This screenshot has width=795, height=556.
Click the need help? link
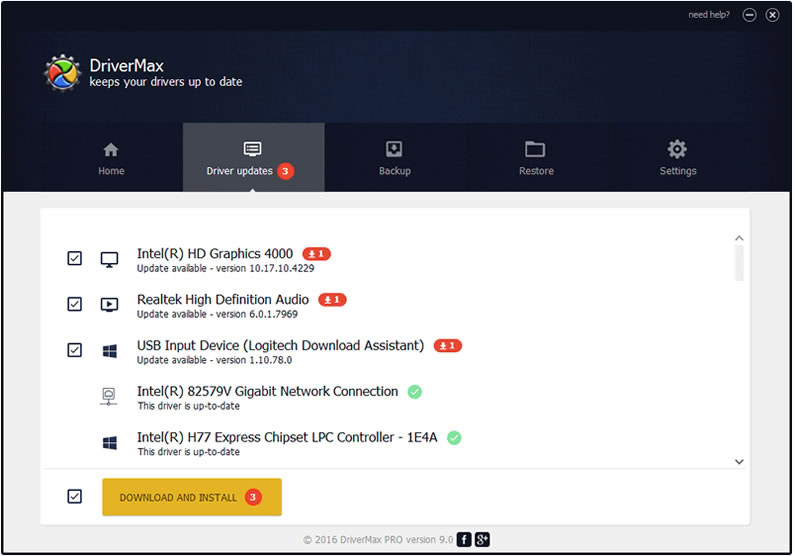[709, 15]
